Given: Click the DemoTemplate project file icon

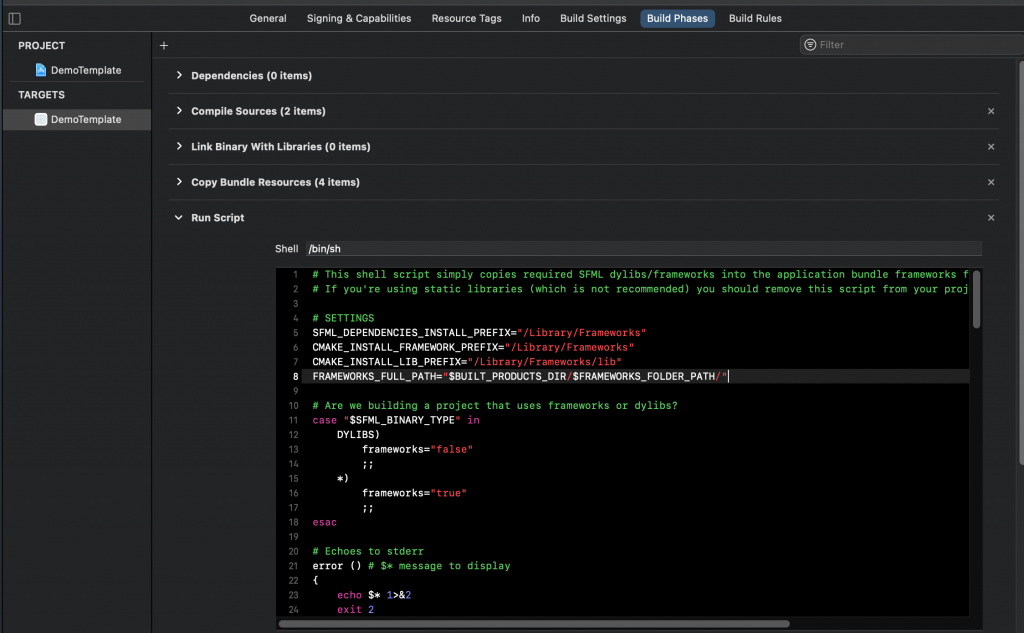Looking at the screenshot, I should tap(41, 70).
